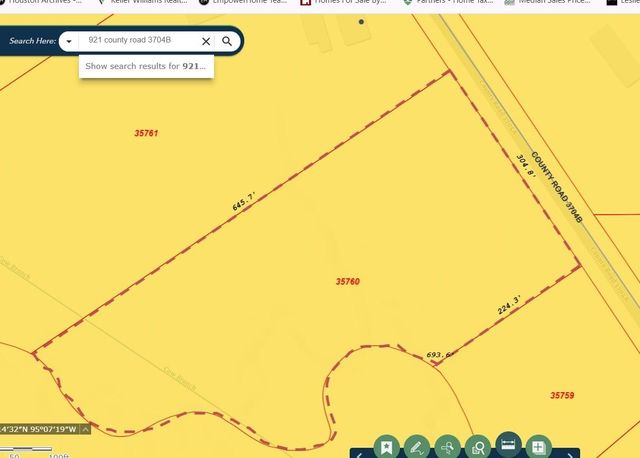Open the Bookmark widget icon
Screen dimensions: 640x458
coord(386,447)
